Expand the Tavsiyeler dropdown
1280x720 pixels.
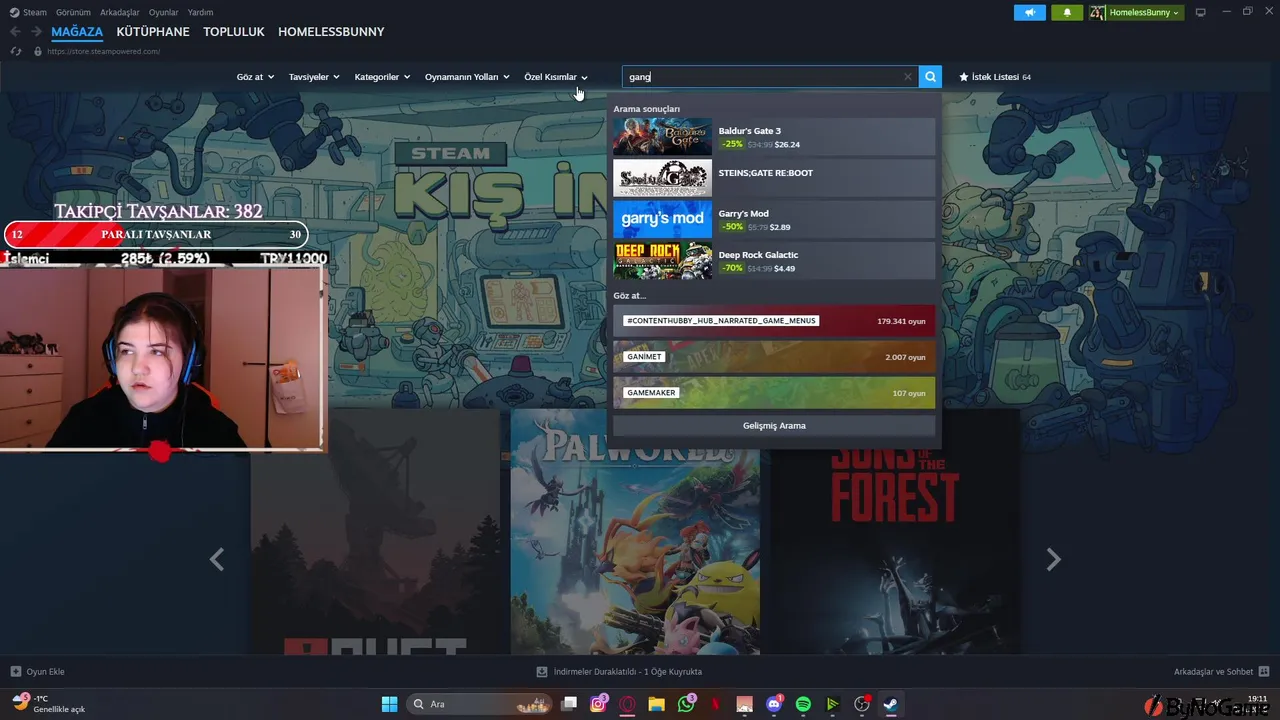[x=314, y=77]
